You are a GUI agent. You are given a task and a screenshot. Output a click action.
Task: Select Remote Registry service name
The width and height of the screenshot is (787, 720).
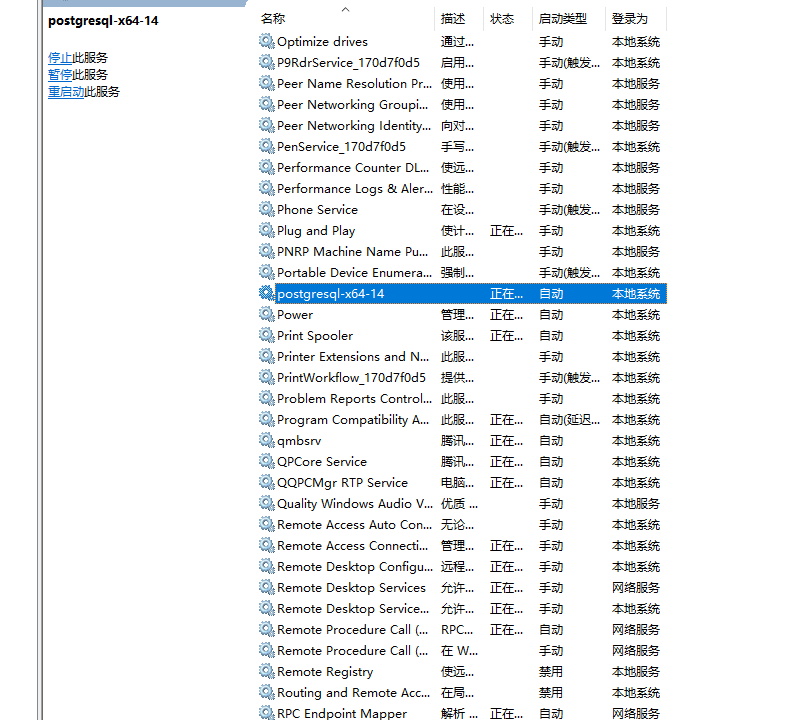pos(325,672)
